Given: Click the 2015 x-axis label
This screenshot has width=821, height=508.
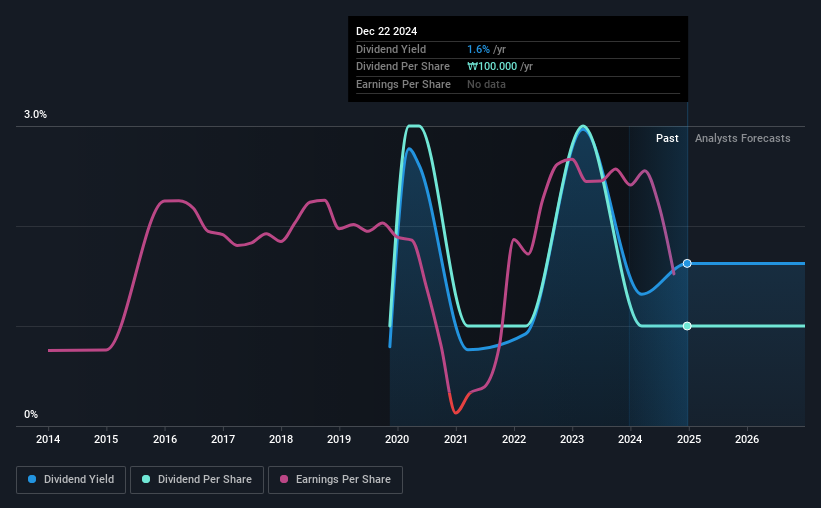Looking at the screenshot, I should tap(106, 439).
